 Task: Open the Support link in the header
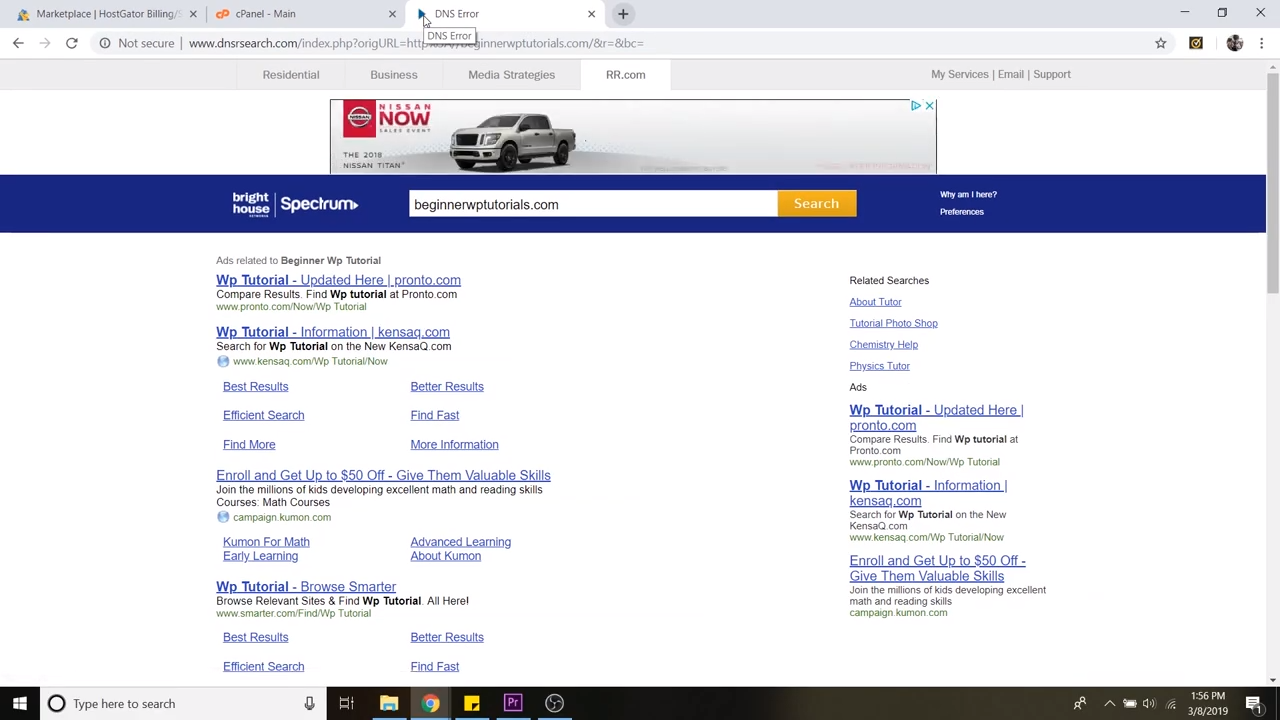(x=1052, y=74)
